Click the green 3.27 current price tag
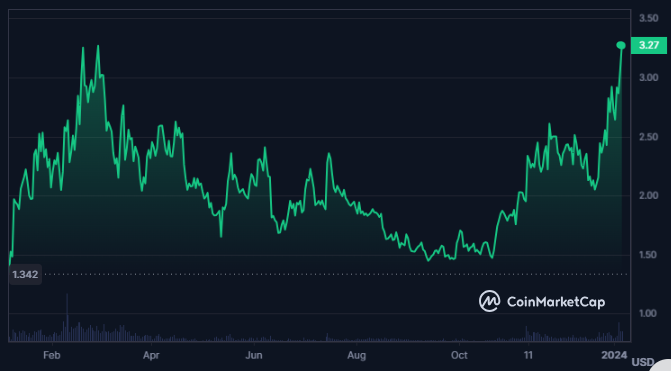The image size is (671, 371). click(649, 45)
